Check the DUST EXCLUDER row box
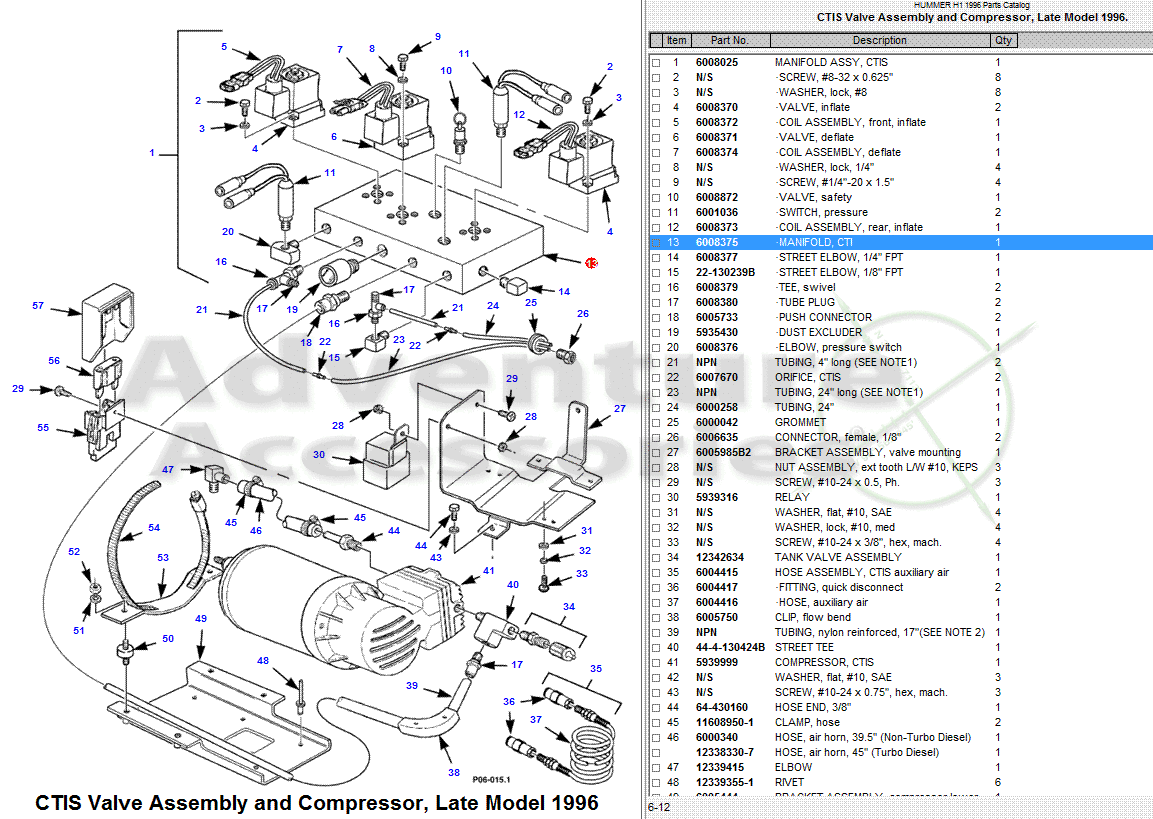This screenshot has height=819, width=1153. pyautogui.click(x=656, y=332)
